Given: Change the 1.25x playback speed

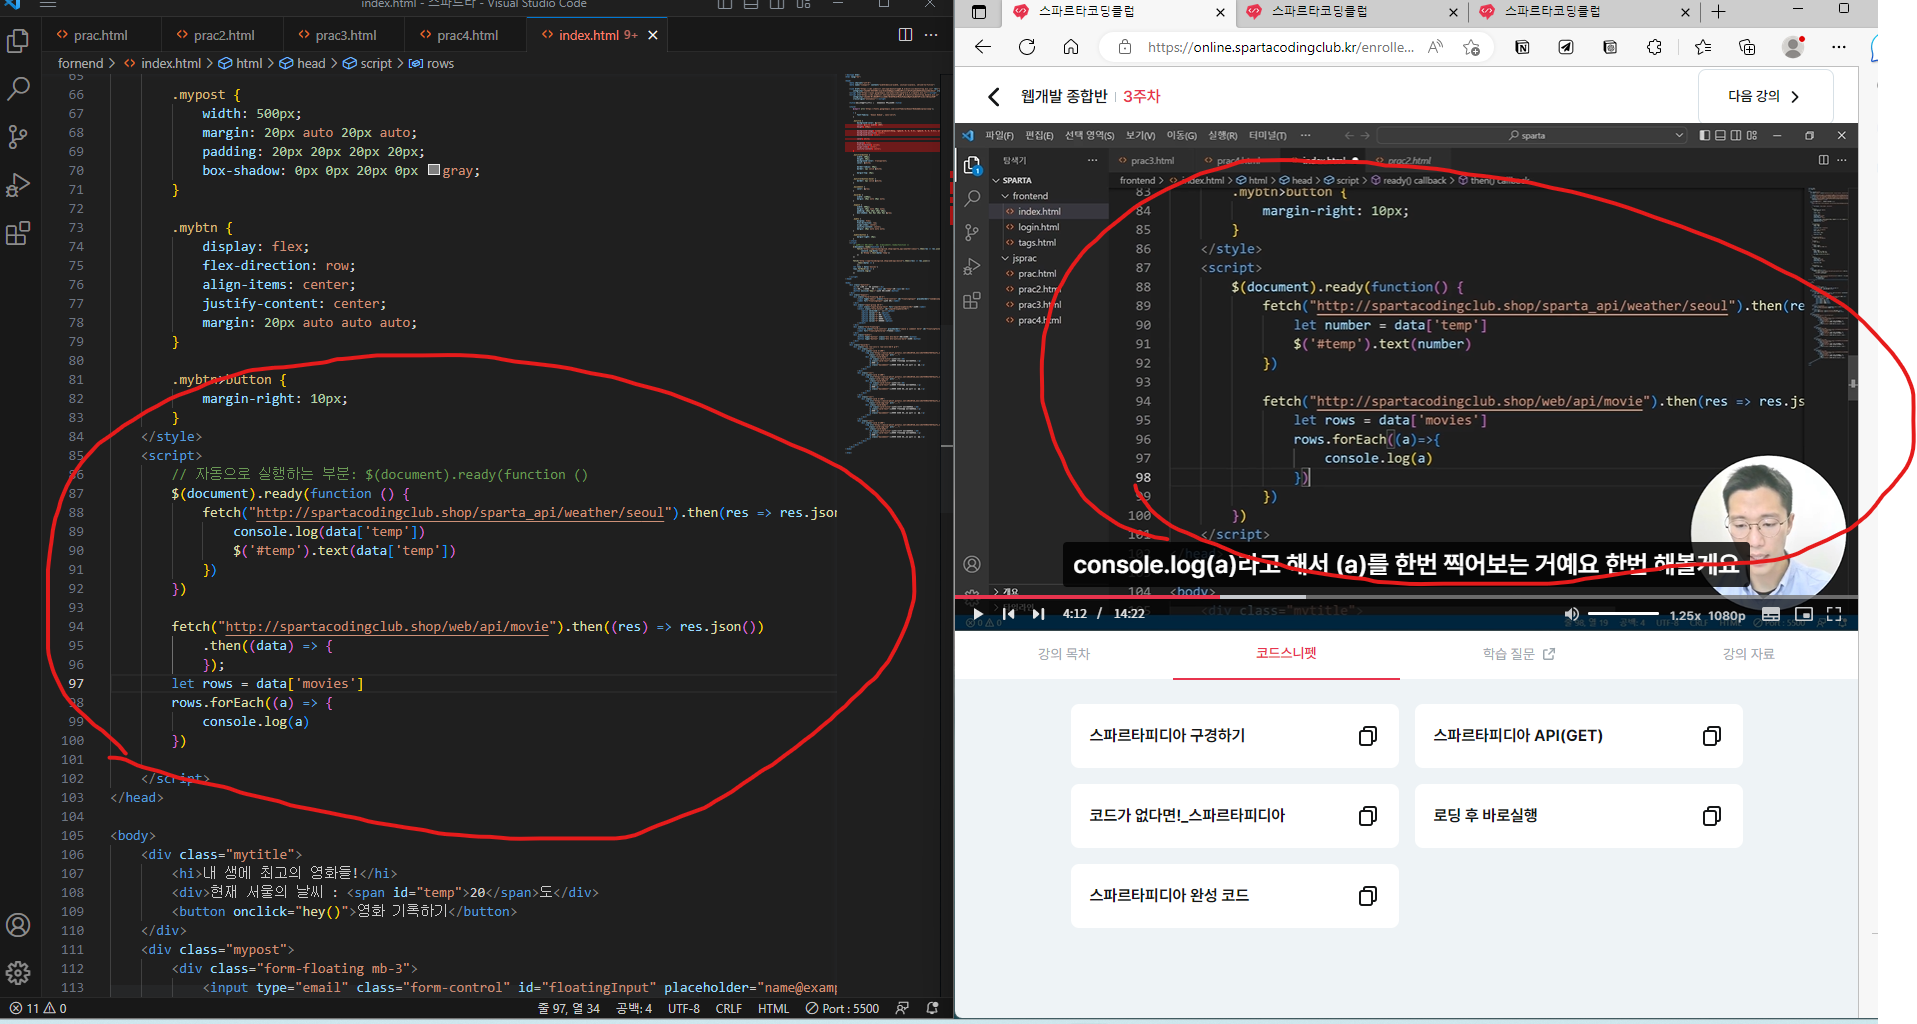Looking at the screenshot, I should (x=1685, y=615).
